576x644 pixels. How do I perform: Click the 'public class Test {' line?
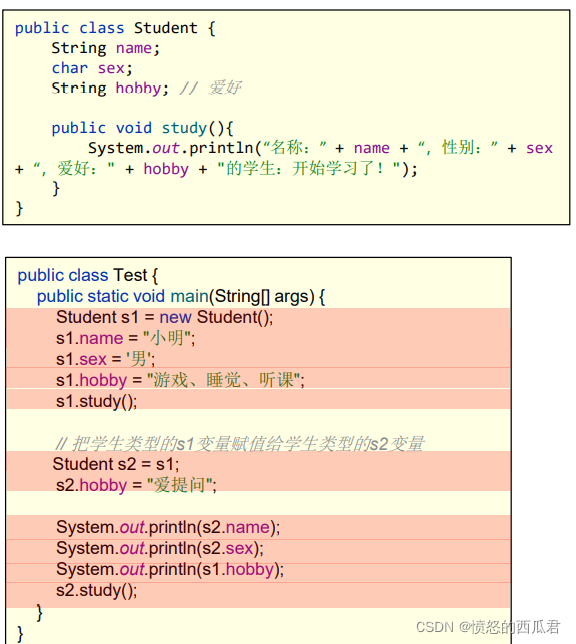click(x=88, y=275)
